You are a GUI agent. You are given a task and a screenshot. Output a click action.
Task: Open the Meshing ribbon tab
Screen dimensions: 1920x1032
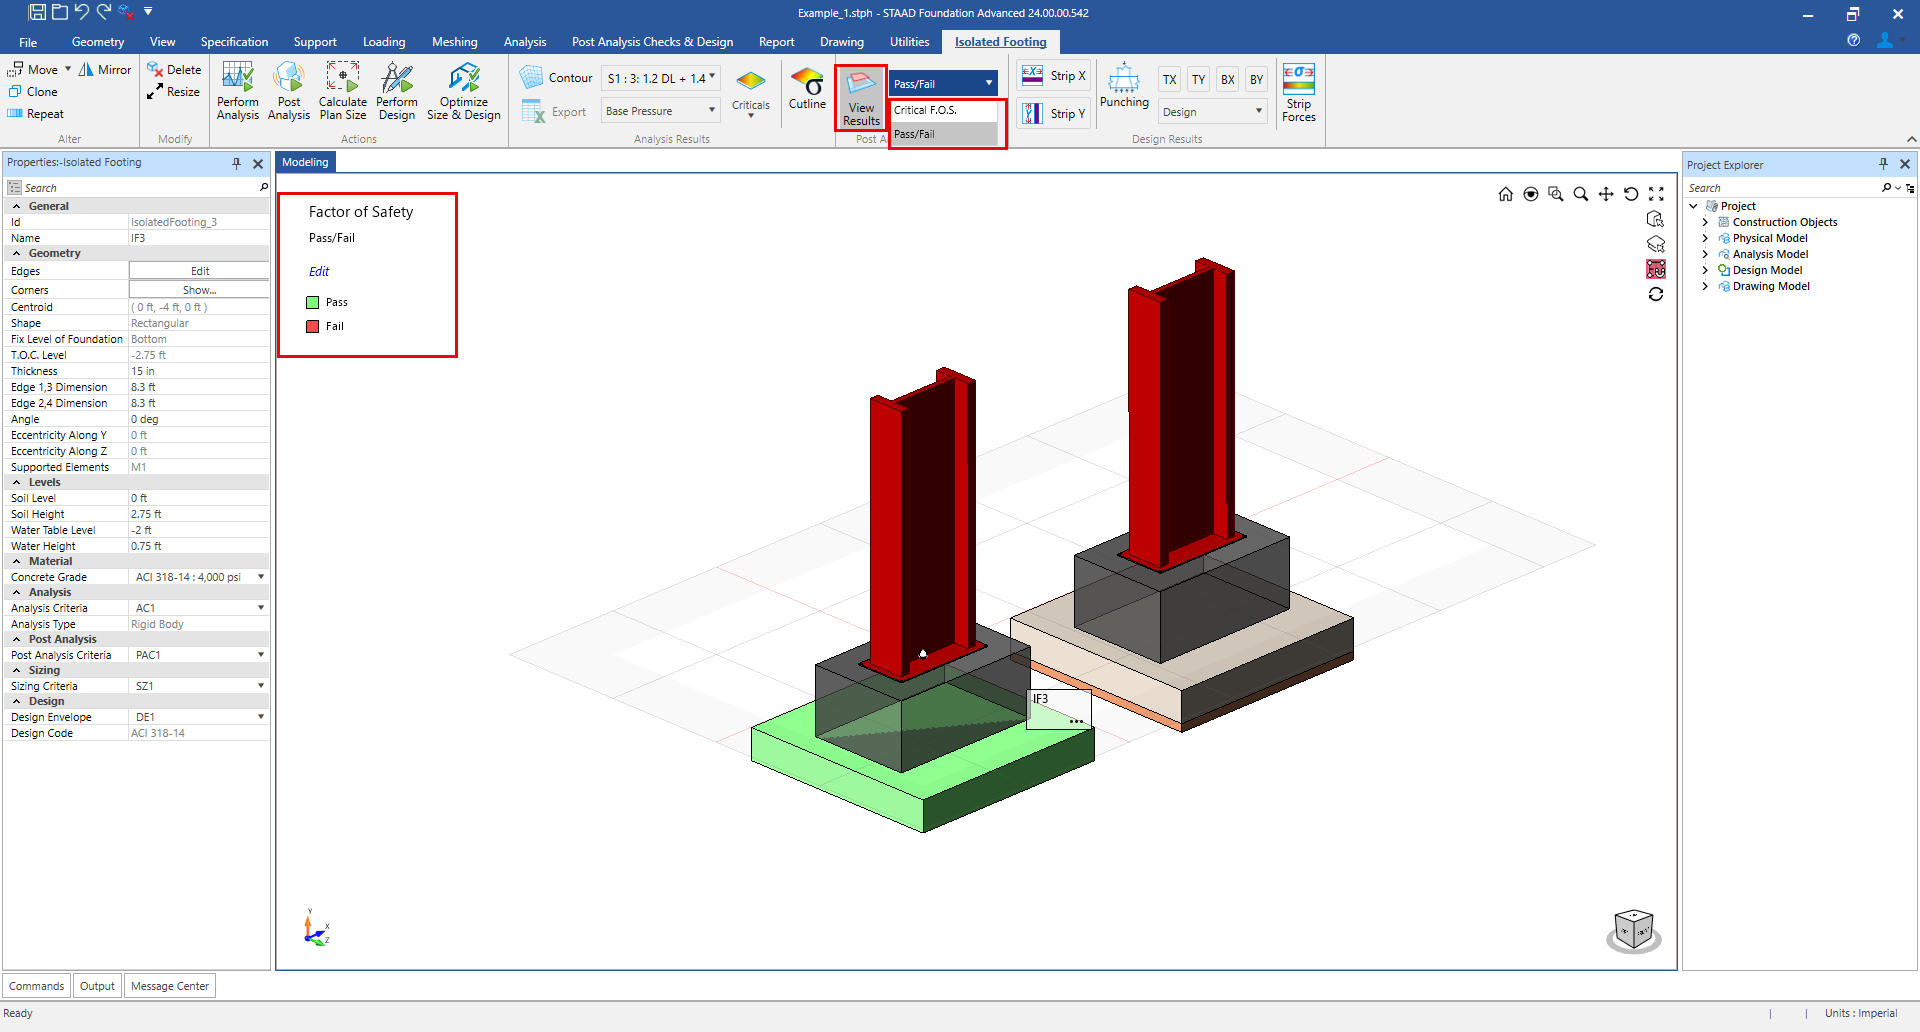(454, 42)
